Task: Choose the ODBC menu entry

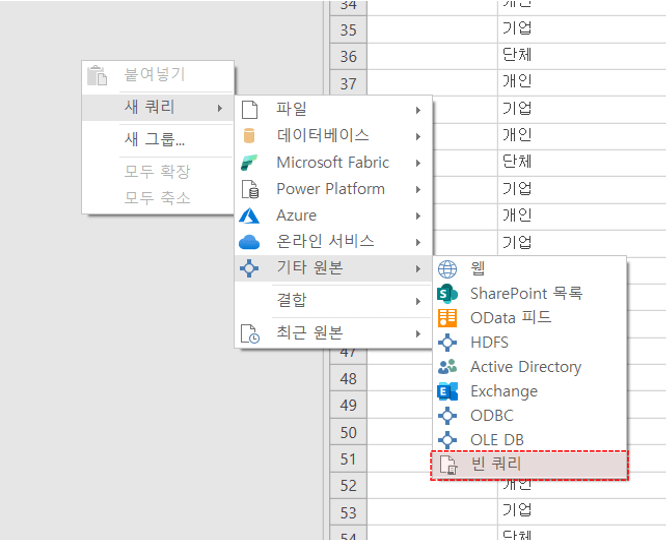Action: tap(491, 416)
